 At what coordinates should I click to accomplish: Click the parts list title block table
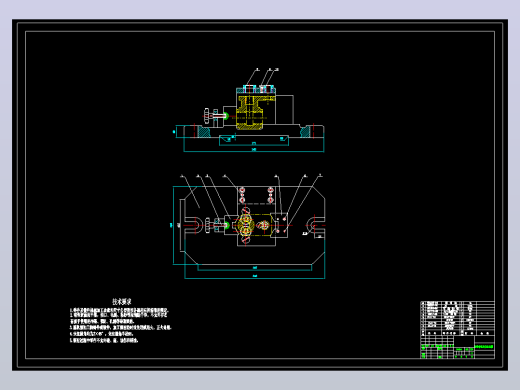(x=457, y=330)
